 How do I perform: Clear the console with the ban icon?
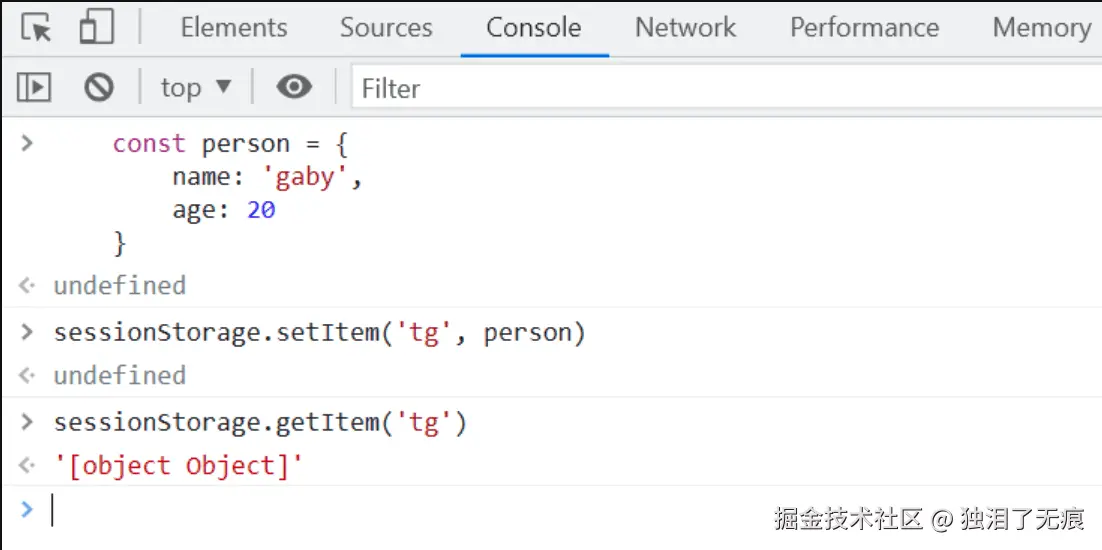coord(99,88)
